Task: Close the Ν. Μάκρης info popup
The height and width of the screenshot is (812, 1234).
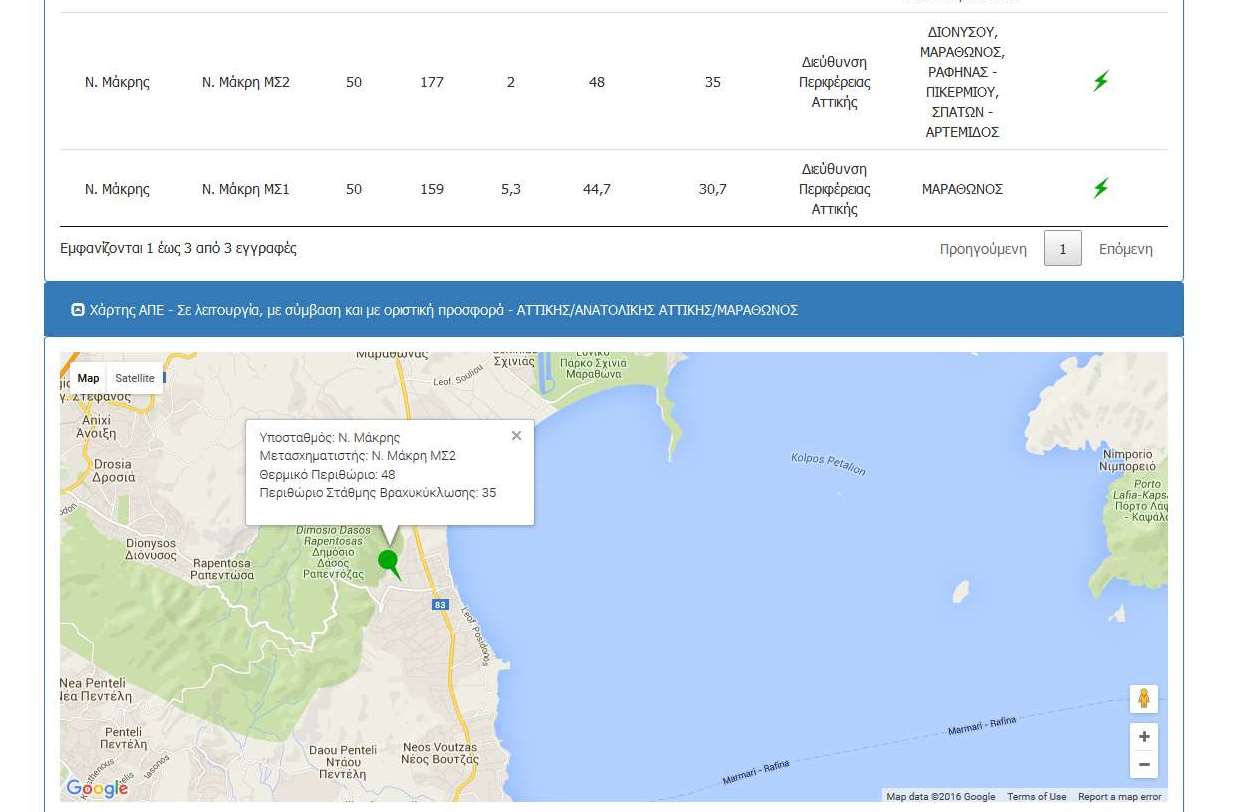Action: pos(516,435)
